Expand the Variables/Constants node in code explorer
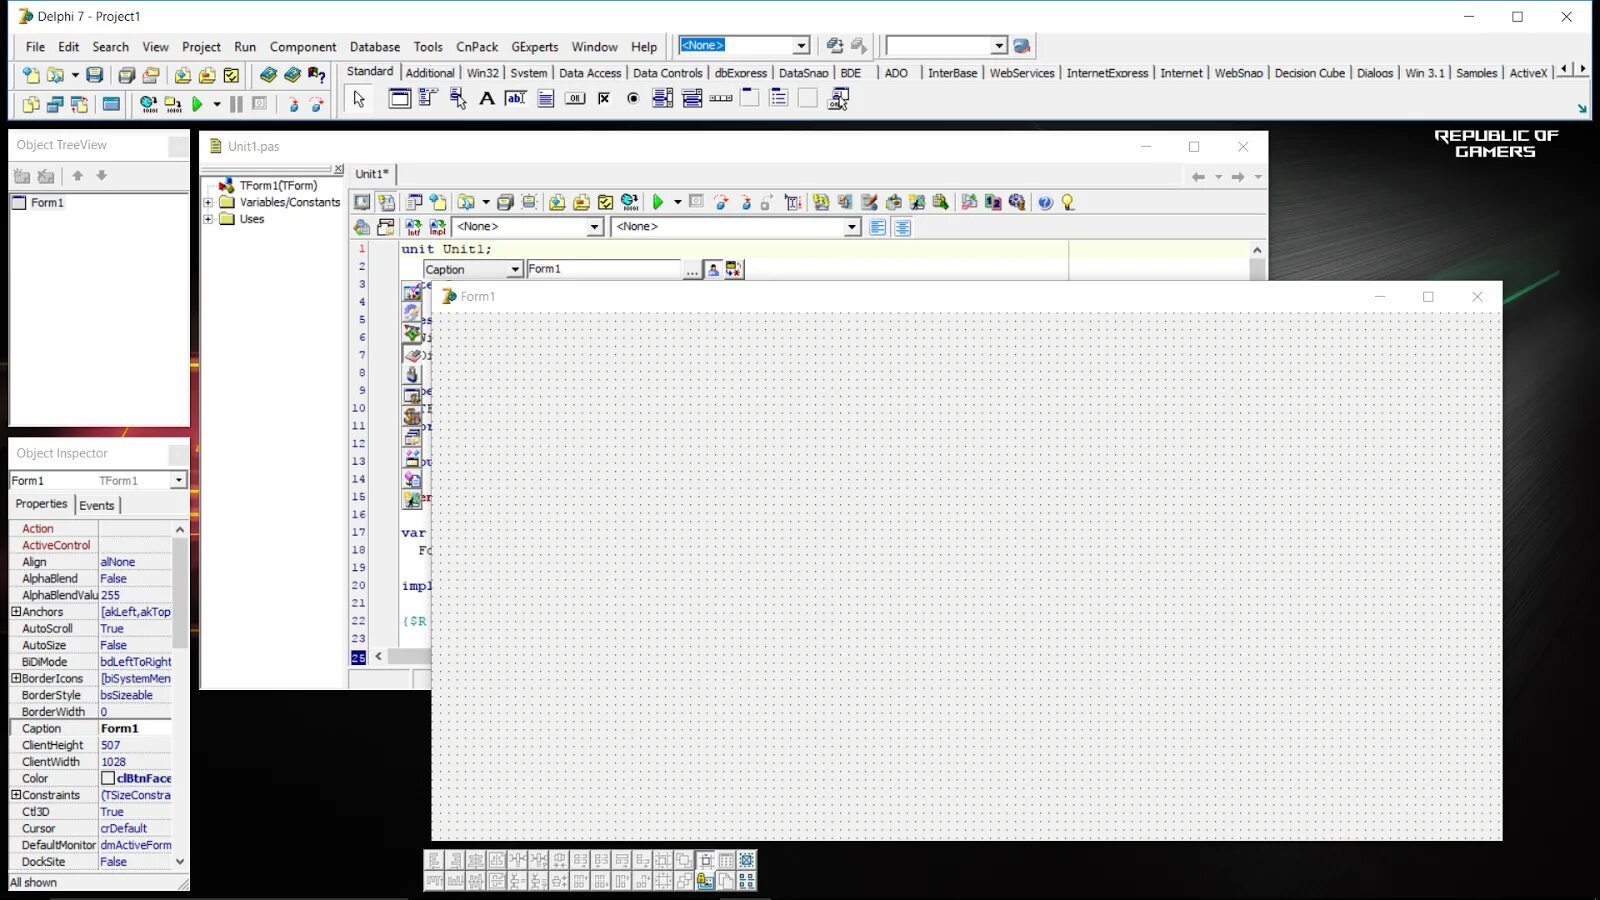This screenshot has width=1600, height=900. click(x=208, y=202)
